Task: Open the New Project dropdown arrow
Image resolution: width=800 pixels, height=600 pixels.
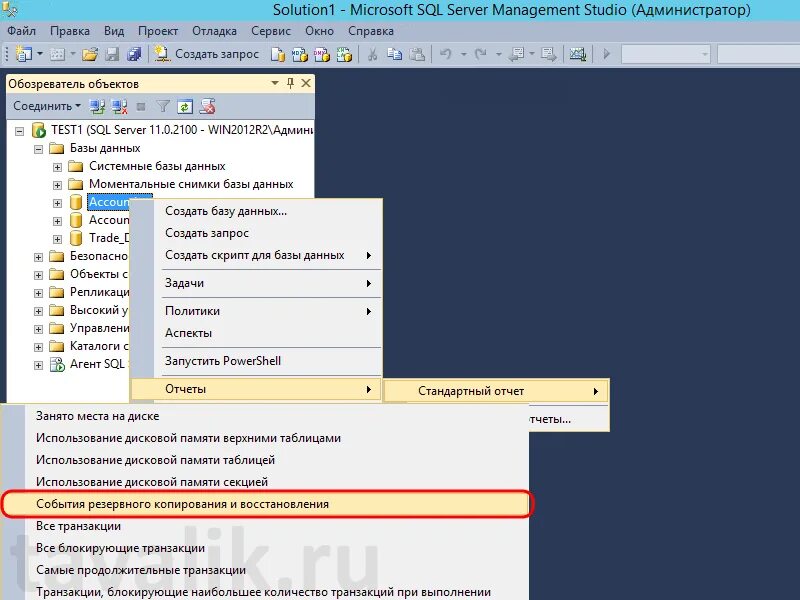Action: point(40,54)
